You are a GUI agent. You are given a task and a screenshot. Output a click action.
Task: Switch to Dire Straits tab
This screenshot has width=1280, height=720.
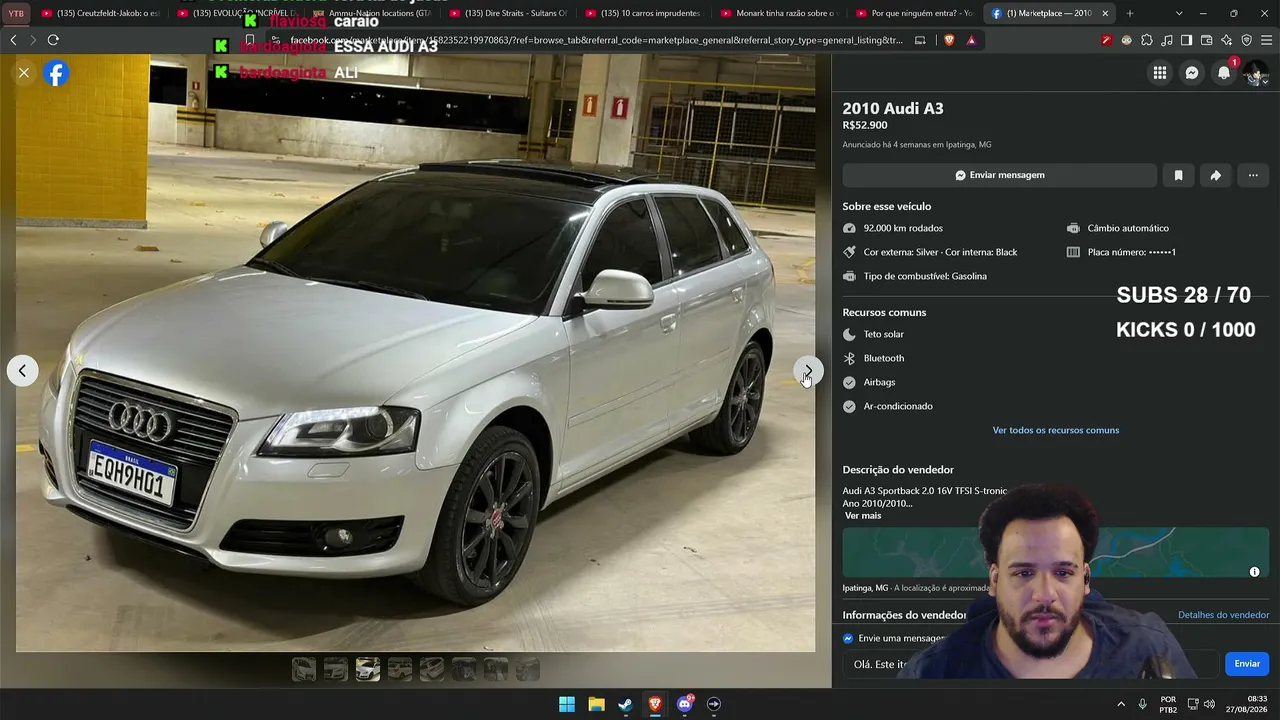coord(508,13)
